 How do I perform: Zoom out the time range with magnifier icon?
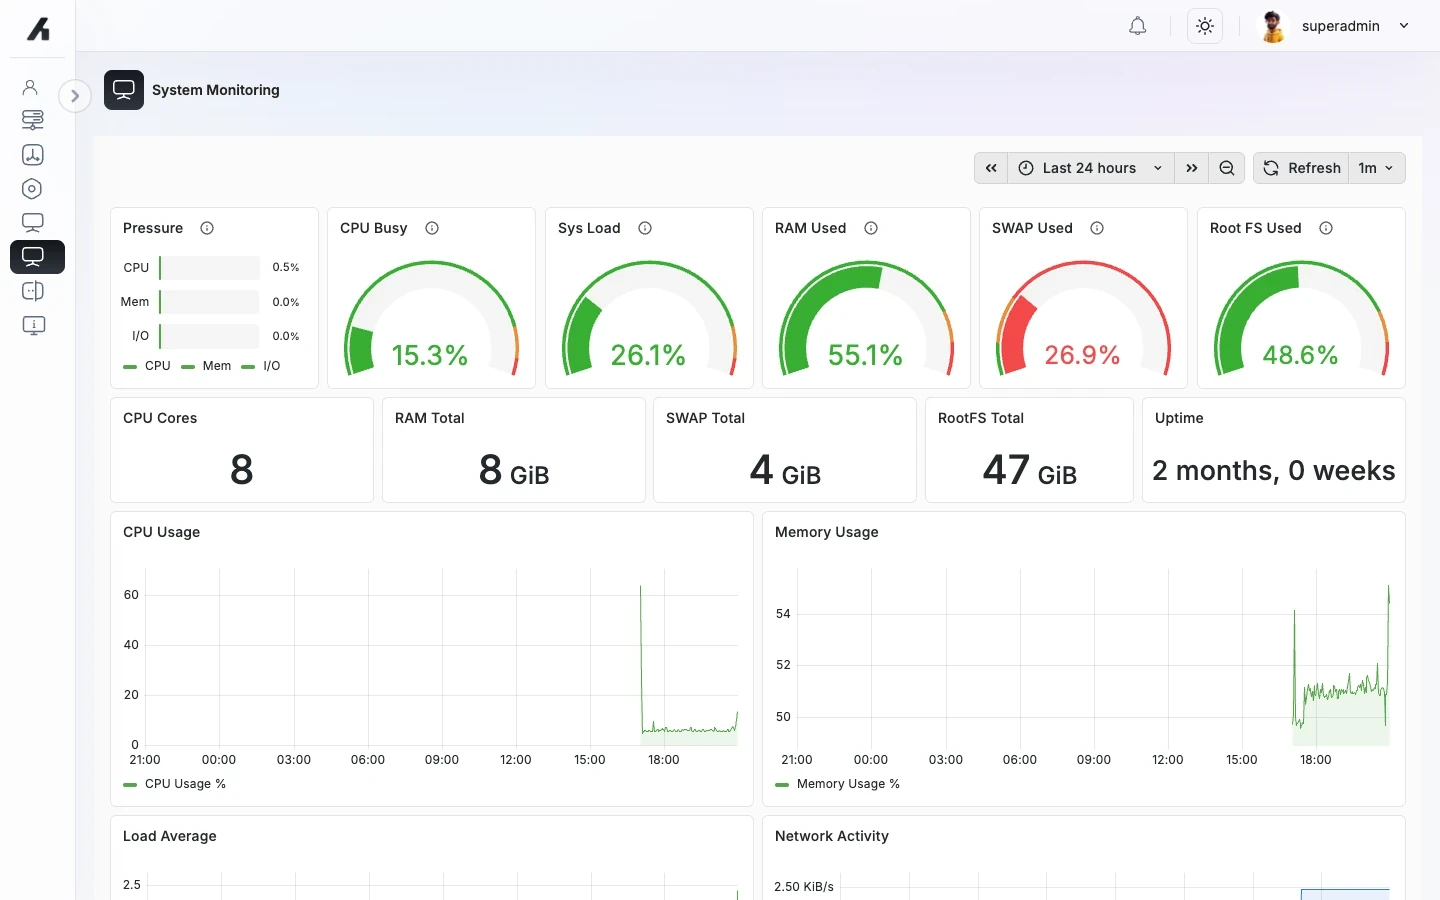pos(1227,168)
